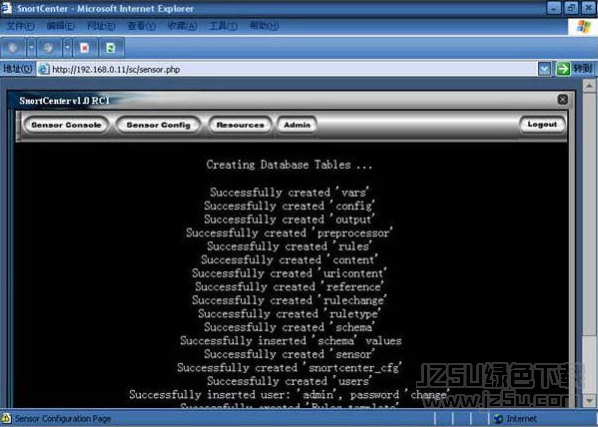598x427 pixels.
Task: Click the line Successfully created 'schema'
Action: 289,327
